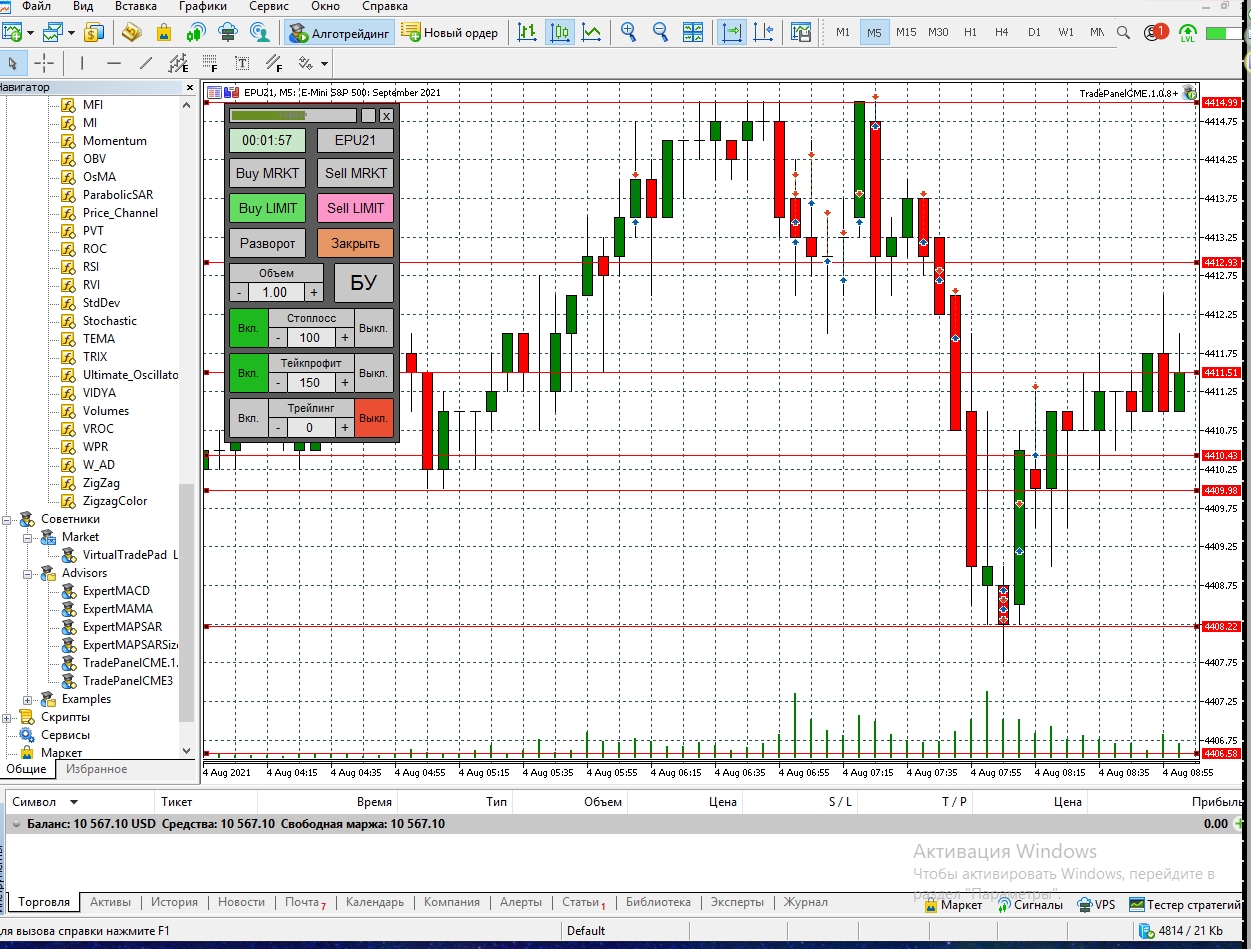Select the arrow cursor tool

[x=12, y=64]
